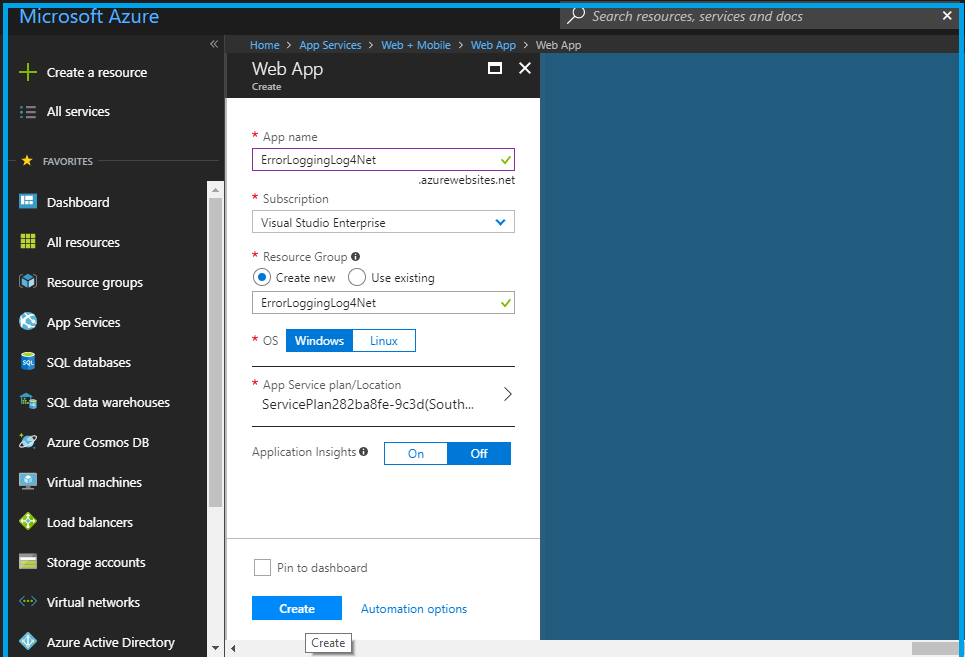Screen dimensions: 965x657
Task: Choose Linux as the OS
Action: click(x=384, y=341)
